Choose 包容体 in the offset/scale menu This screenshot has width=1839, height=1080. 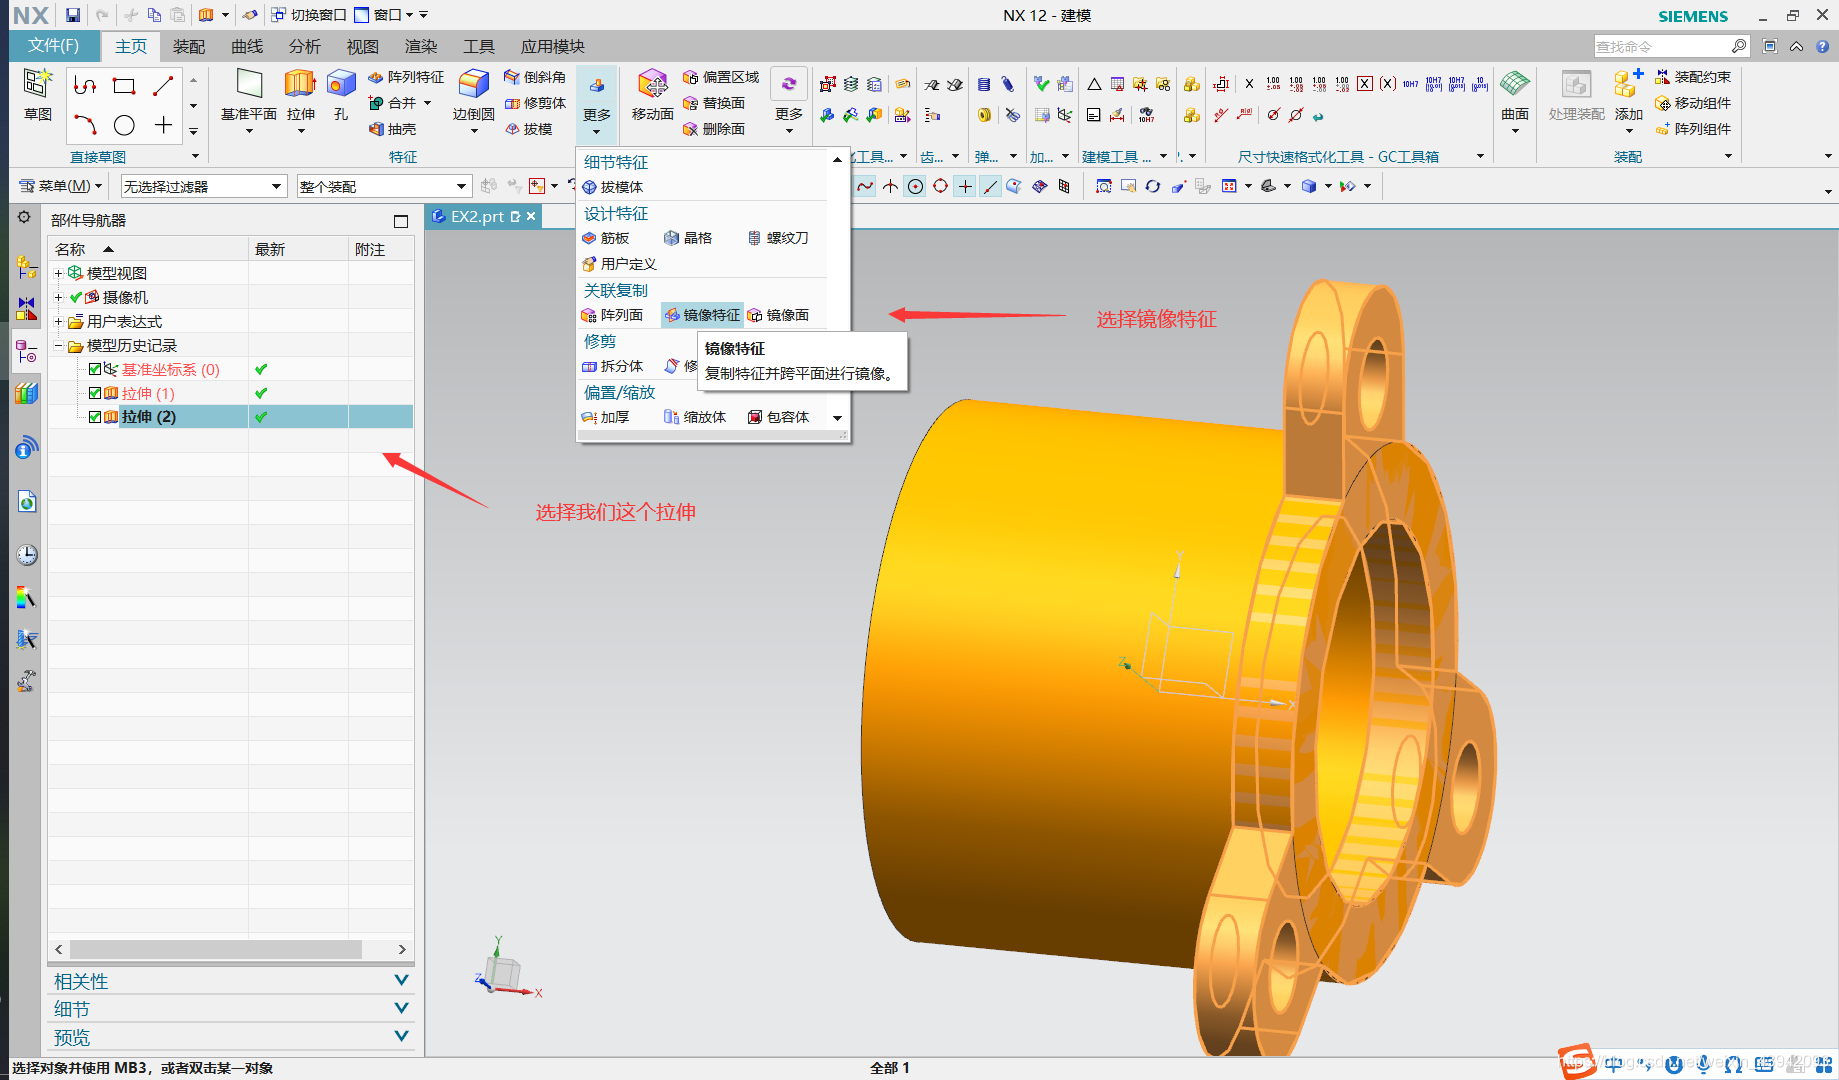(x=778, y=417)
